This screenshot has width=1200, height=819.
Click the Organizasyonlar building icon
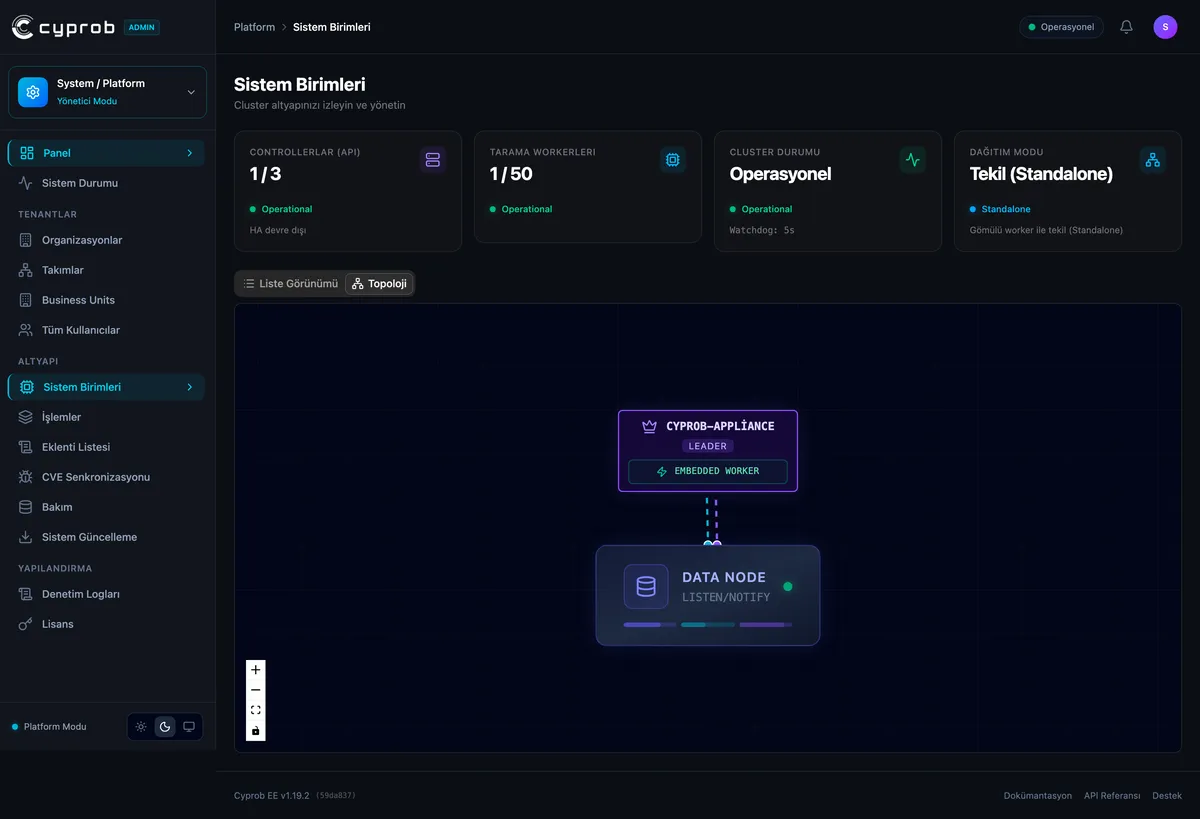26,240
